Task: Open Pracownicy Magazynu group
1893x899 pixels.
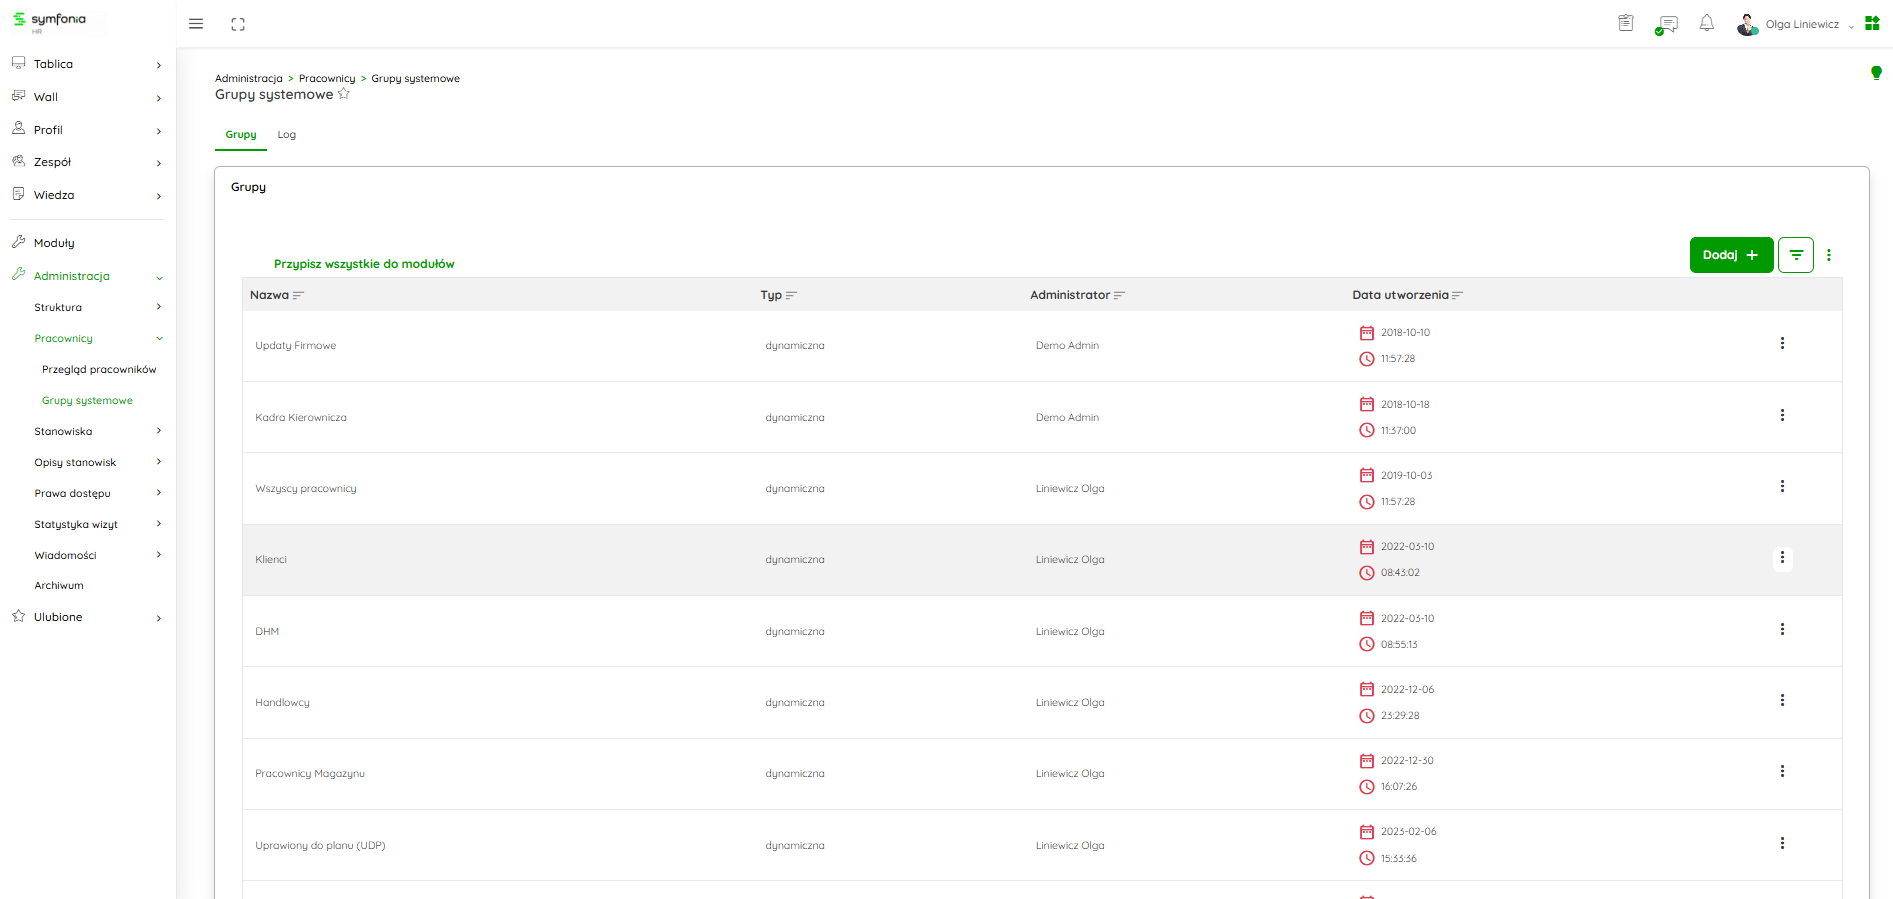Action: (310, 773)
